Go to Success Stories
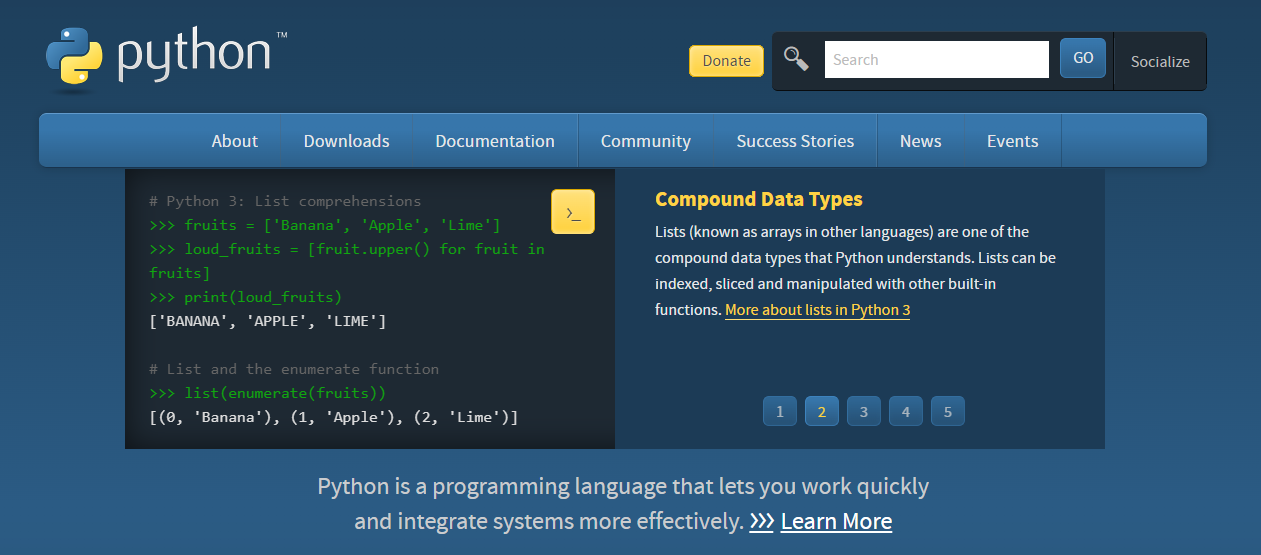Viewport: 1261px width, 555px height. (x=795, y=141)
